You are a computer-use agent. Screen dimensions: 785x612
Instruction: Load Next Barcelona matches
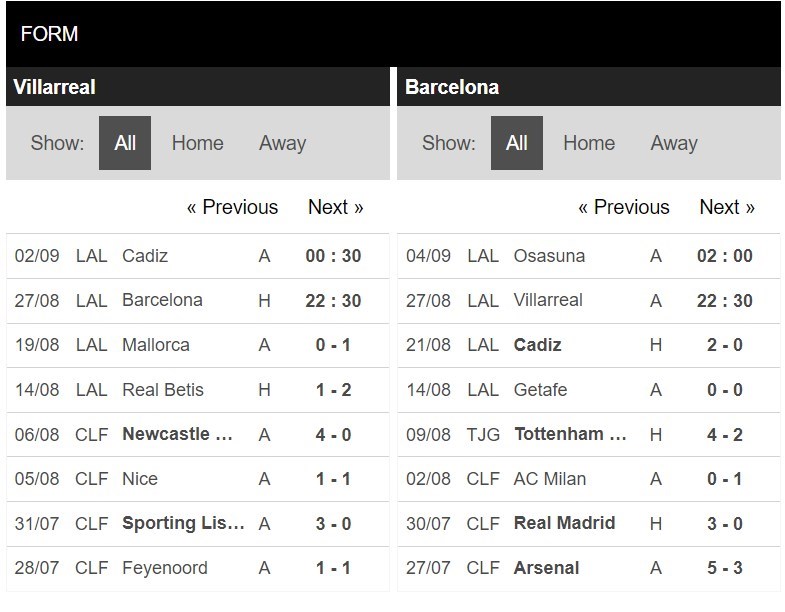tap(727, 207)
